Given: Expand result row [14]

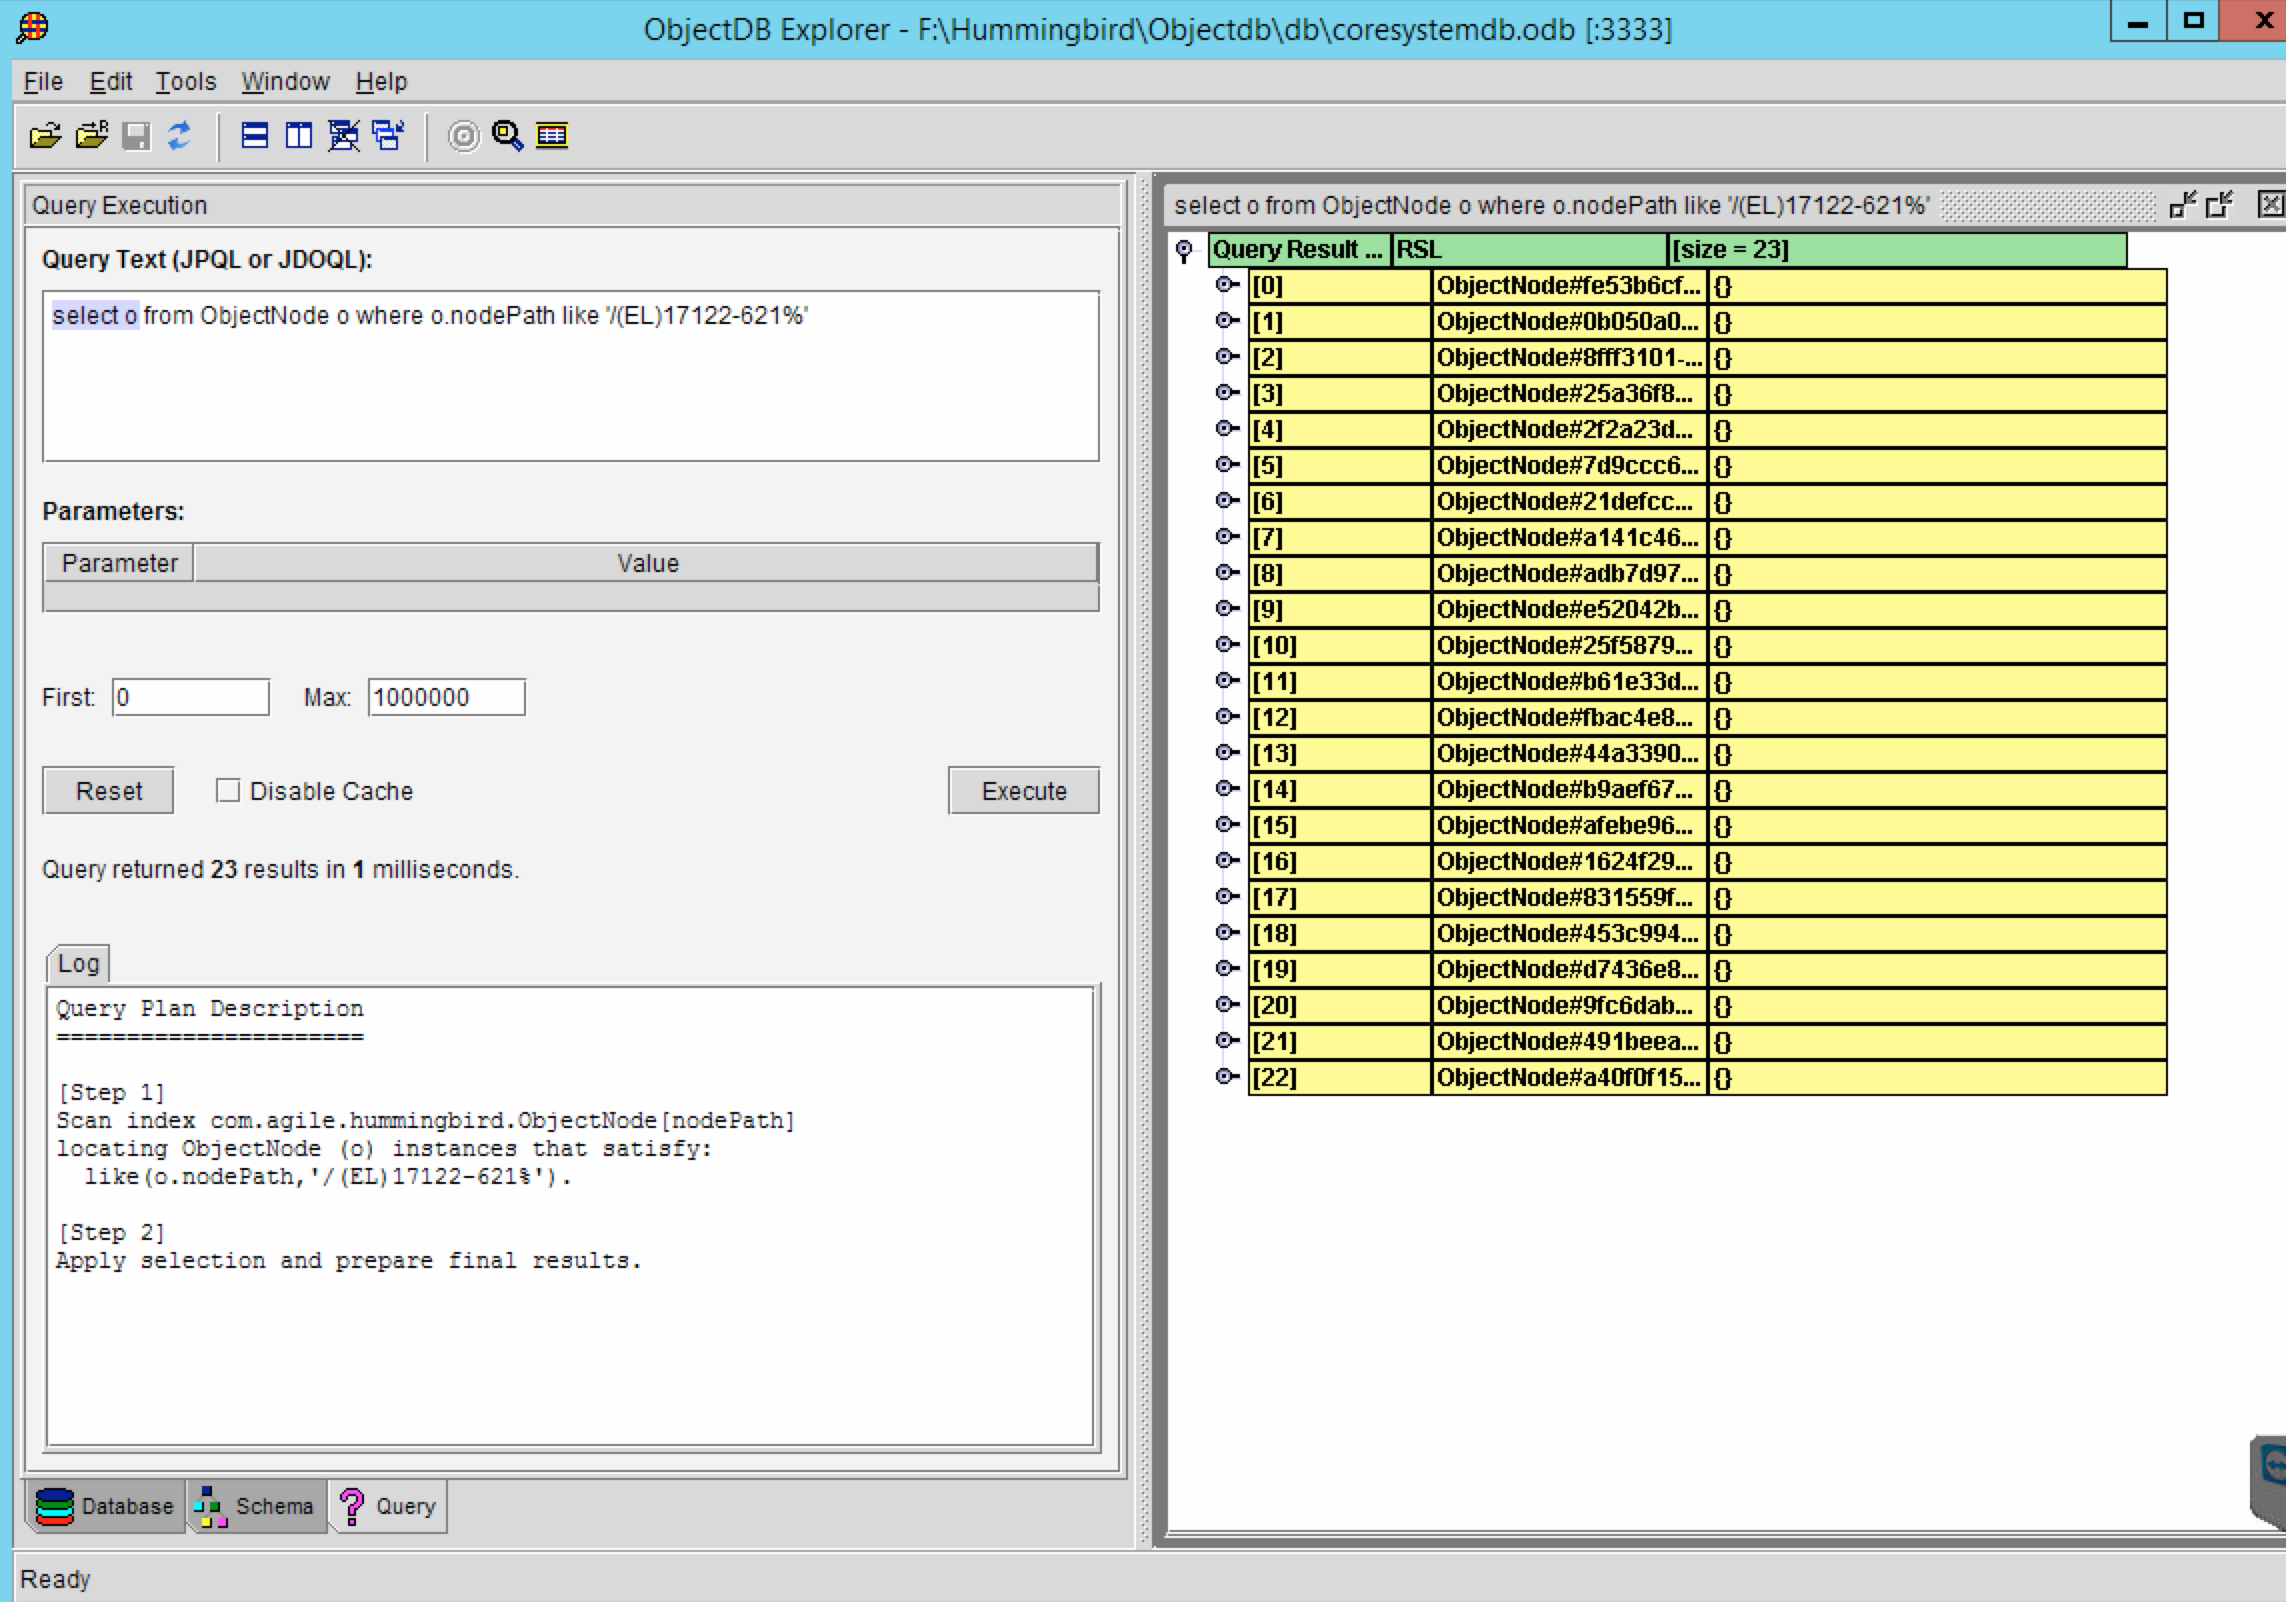Looking at the screenshot, I should [1226, 789].
